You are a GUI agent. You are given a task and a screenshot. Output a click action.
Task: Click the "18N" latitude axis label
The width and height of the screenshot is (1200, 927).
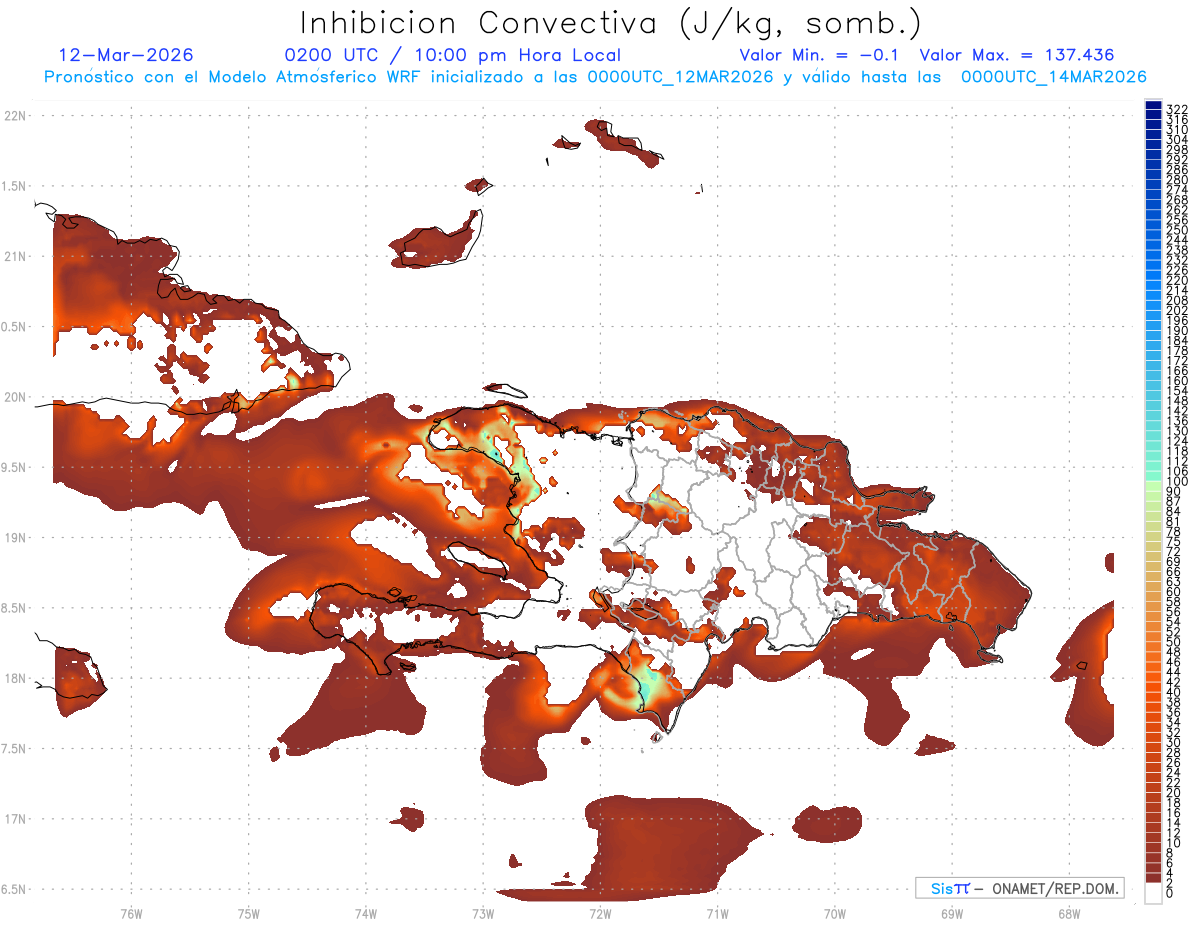14,678
